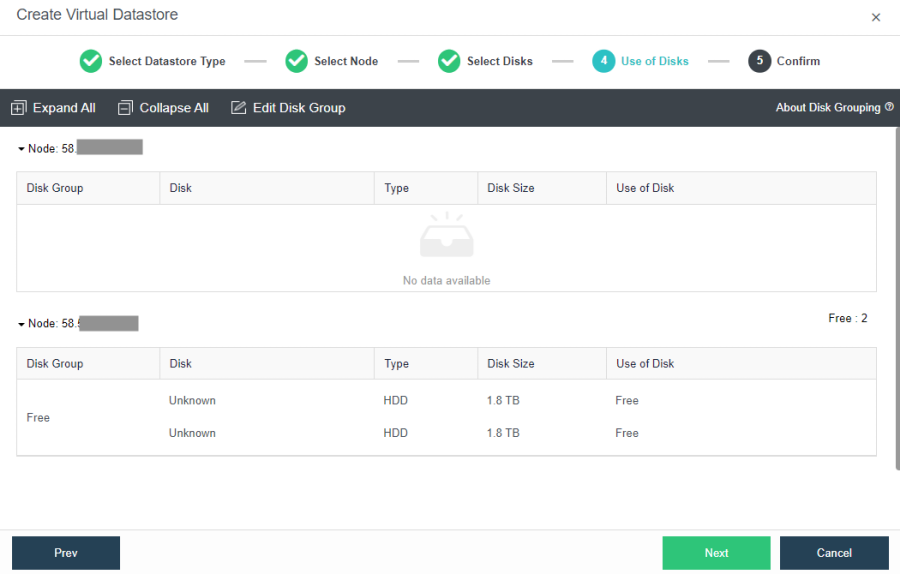Click the step 4 circle icon
The width and height of the screenshot is (900, 574).
pos(603,61)
